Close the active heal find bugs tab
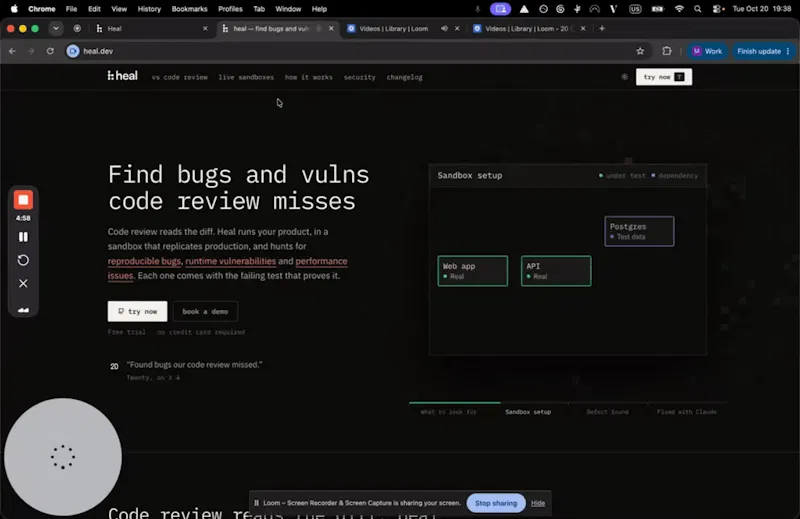Image resolution: width=800 pixels, height=519 pixels. coord(331,29)
